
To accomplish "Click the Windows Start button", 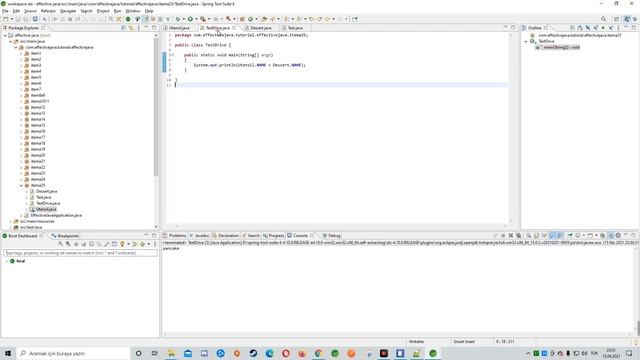I will [8, 353].
